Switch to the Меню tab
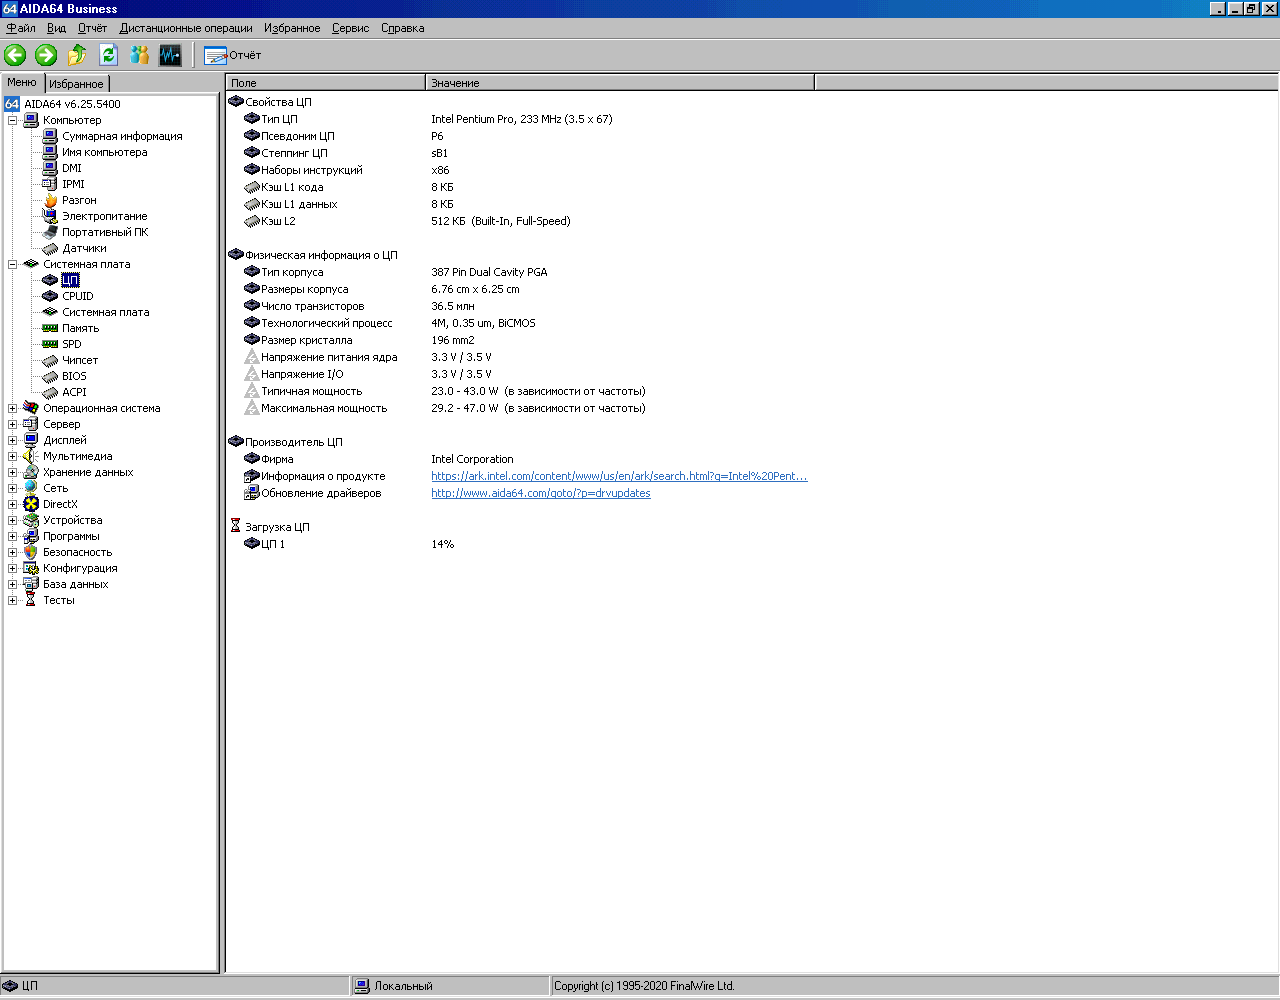Image resolution: width=1280 pixels, height=1000 pixels. click(22, 82)
